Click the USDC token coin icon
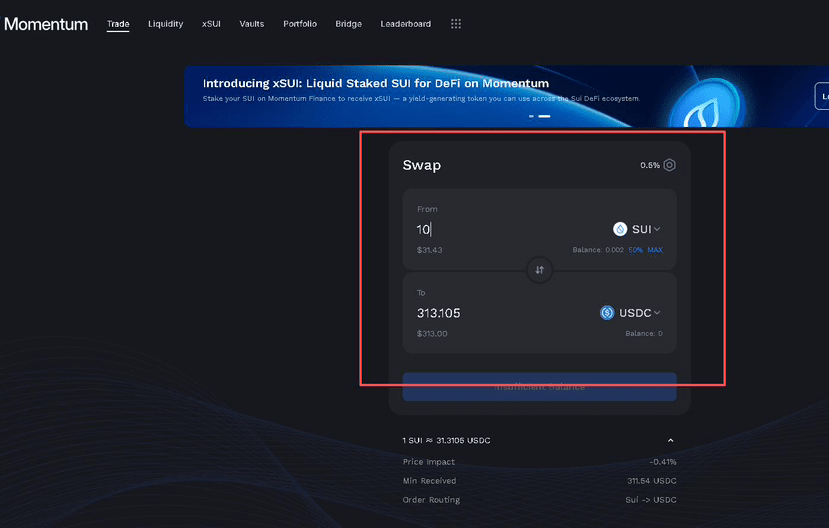 [x=607, y=313]
